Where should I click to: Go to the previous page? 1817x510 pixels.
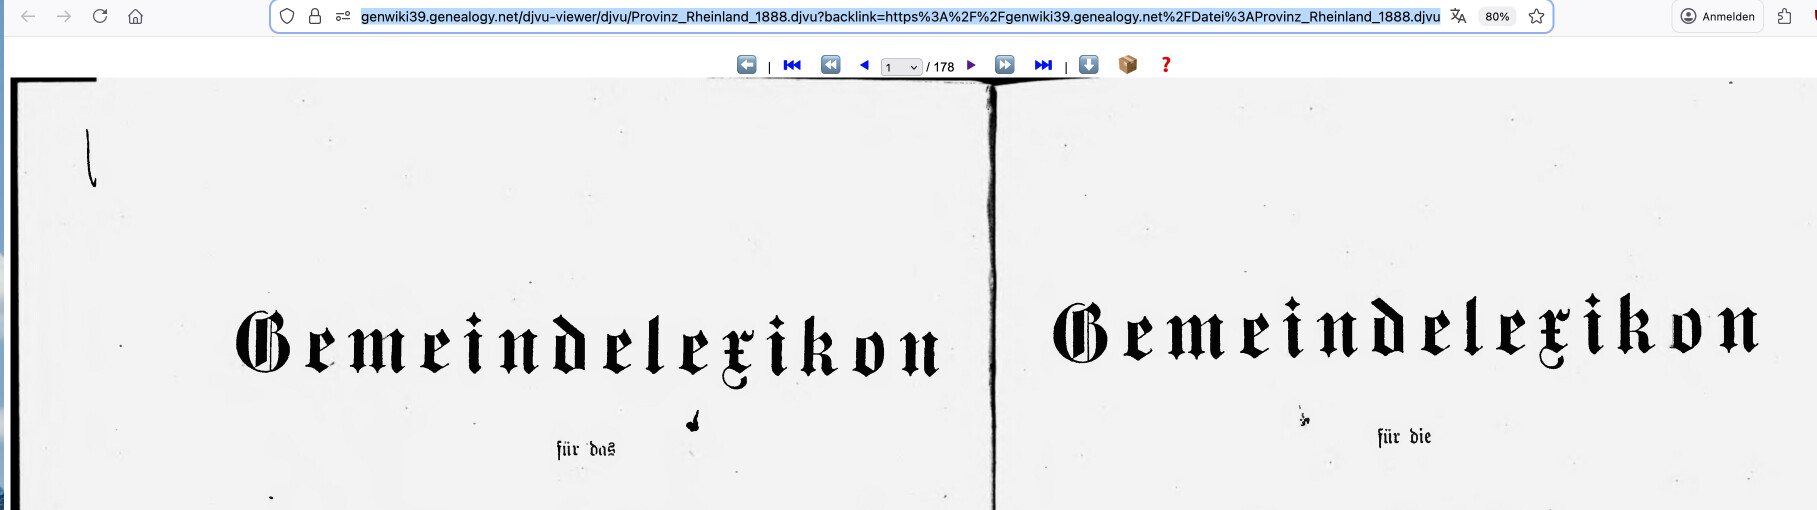point(864,65)
